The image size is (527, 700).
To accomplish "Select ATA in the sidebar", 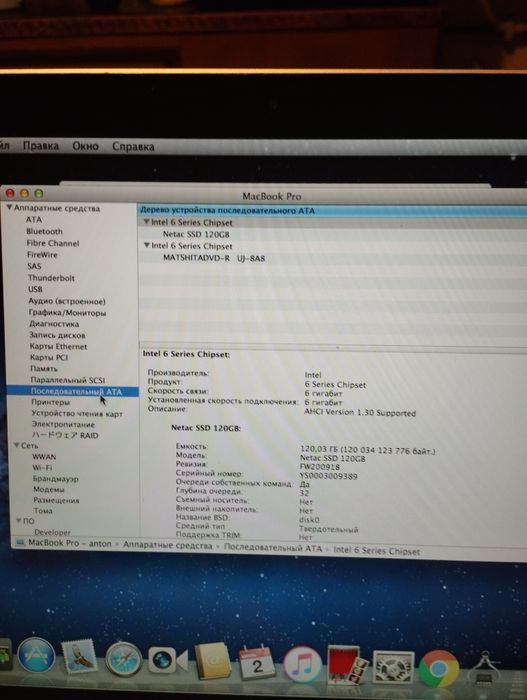I will [34, 220].
